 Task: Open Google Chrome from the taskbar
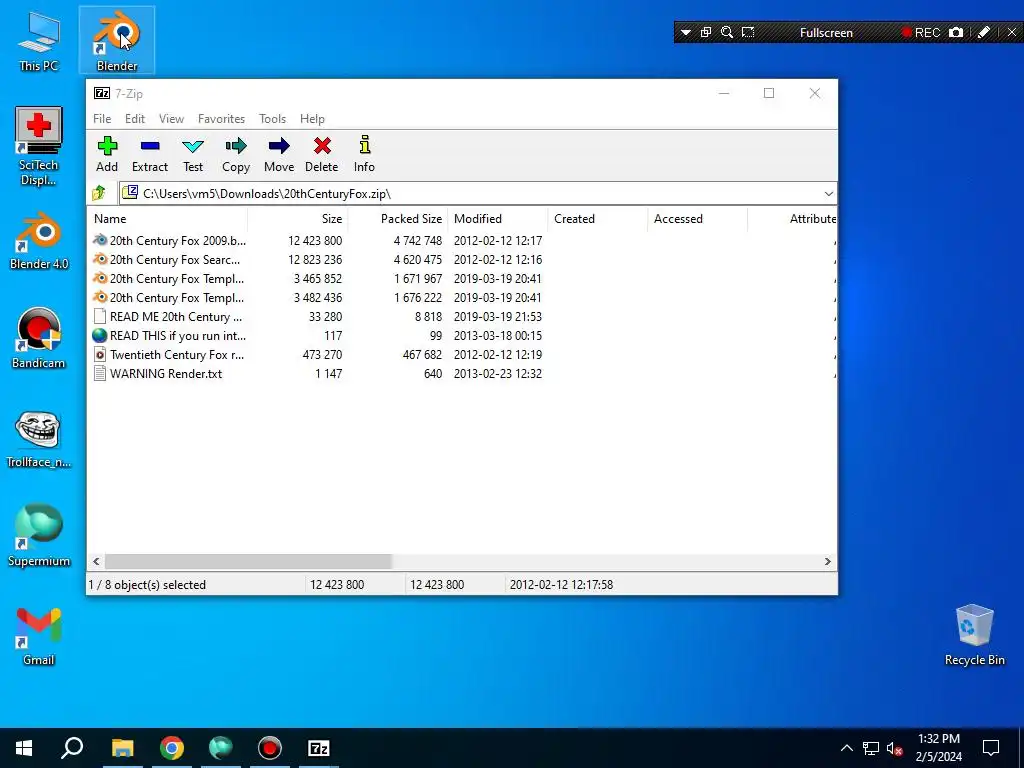pos(171,748)
